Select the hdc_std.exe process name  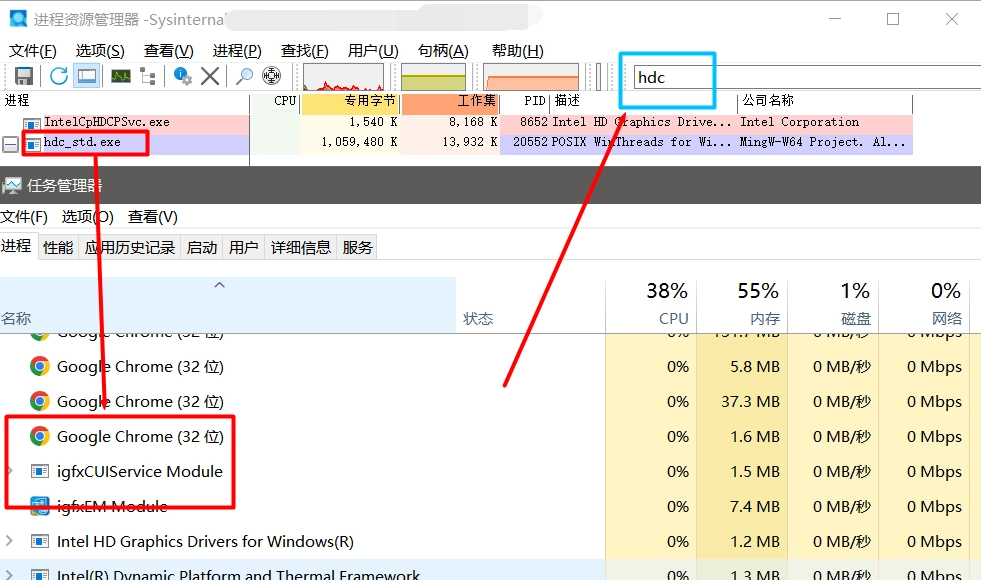coord(82,143)
